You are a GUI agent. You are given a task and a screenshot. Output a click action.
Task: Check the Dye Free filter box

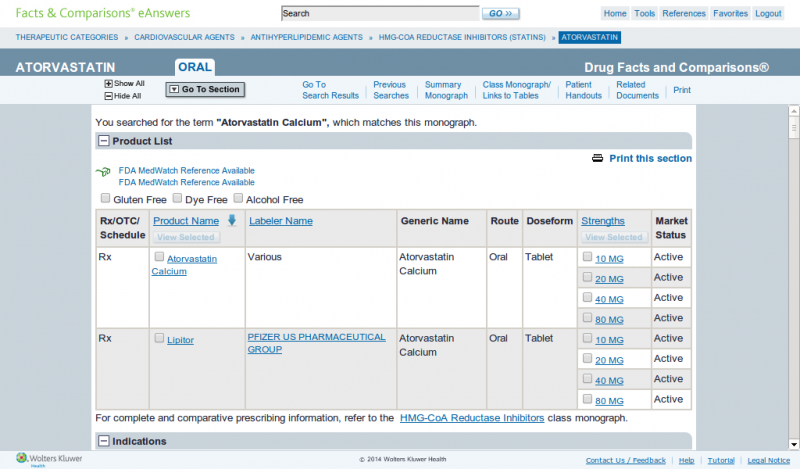(x=177, y=198)
